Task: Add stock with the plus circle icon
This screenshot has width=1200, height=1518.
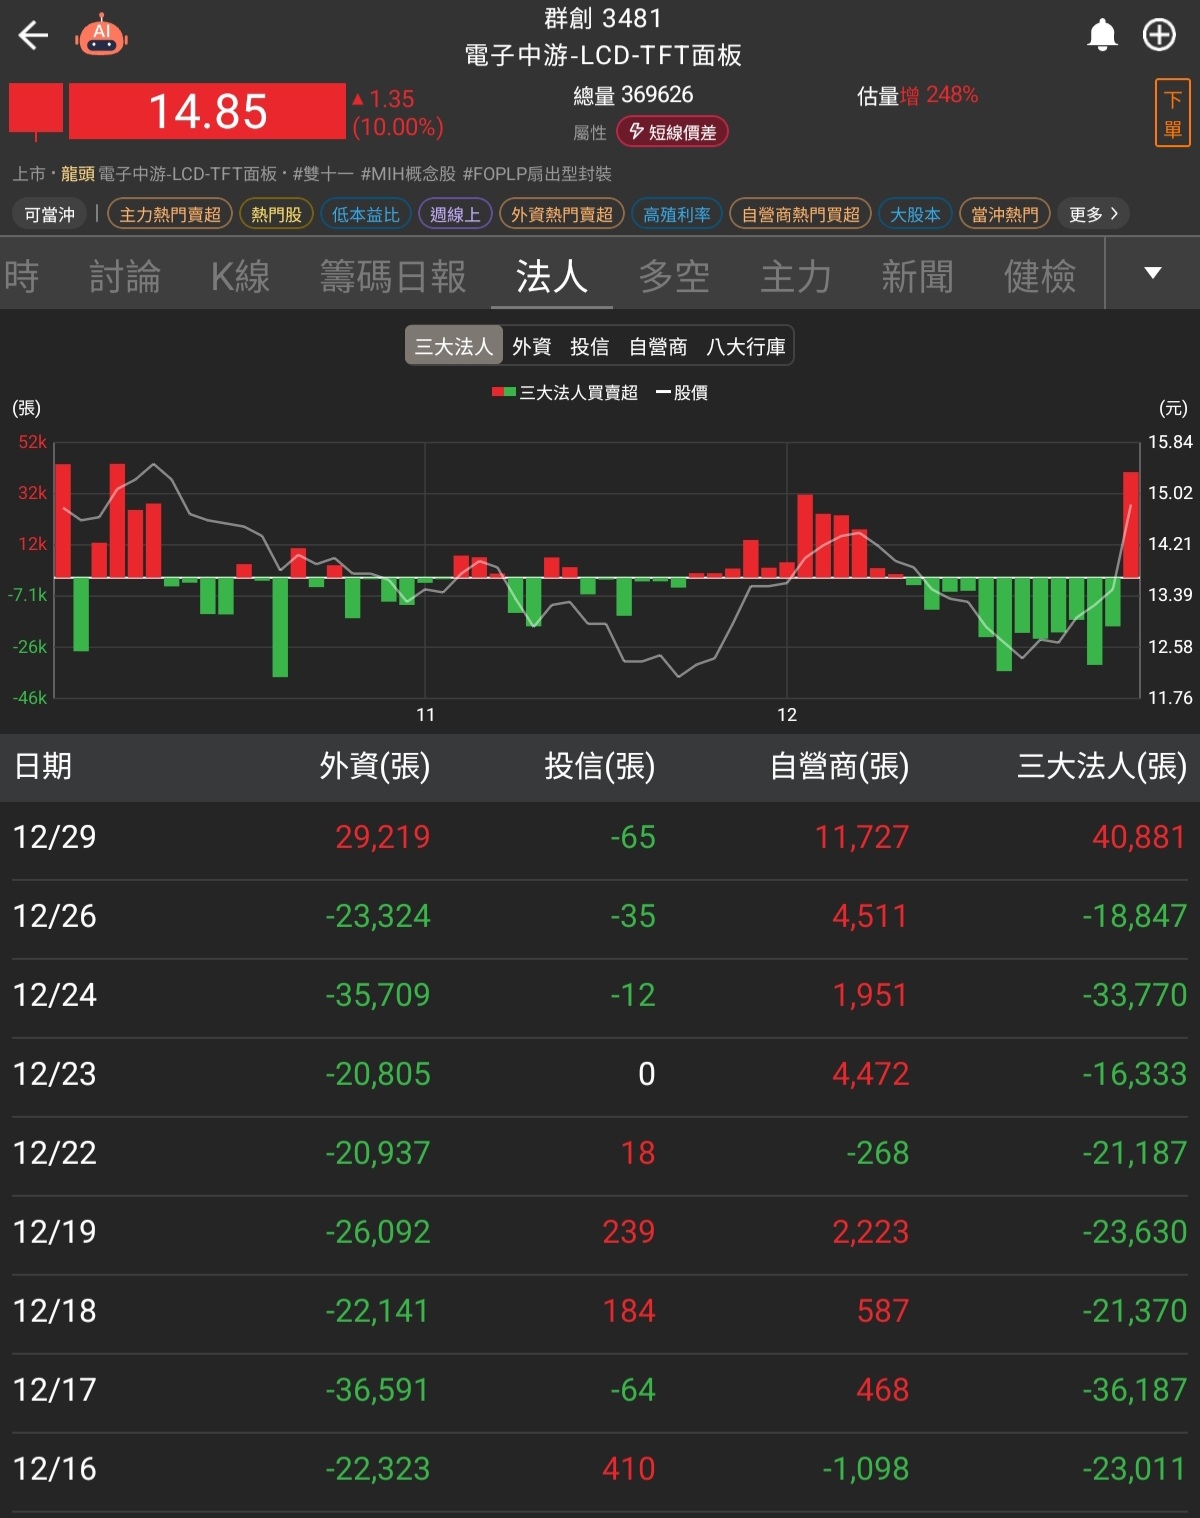Action: pos(1159,35)
